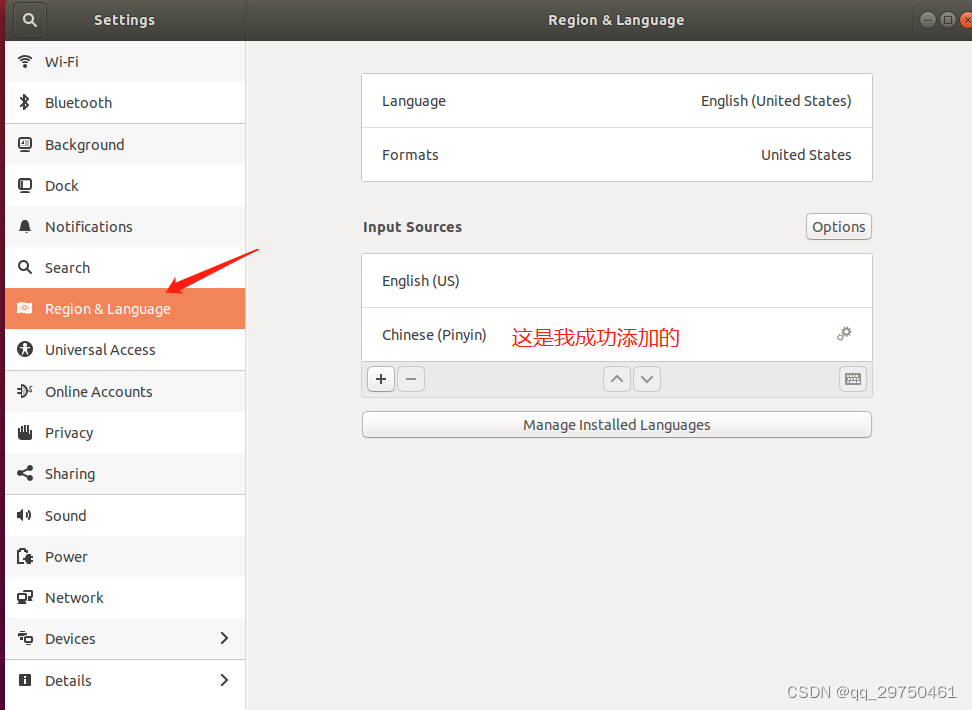
Task: Show keyboard layout preview icon
Action: tap(853, 379)
